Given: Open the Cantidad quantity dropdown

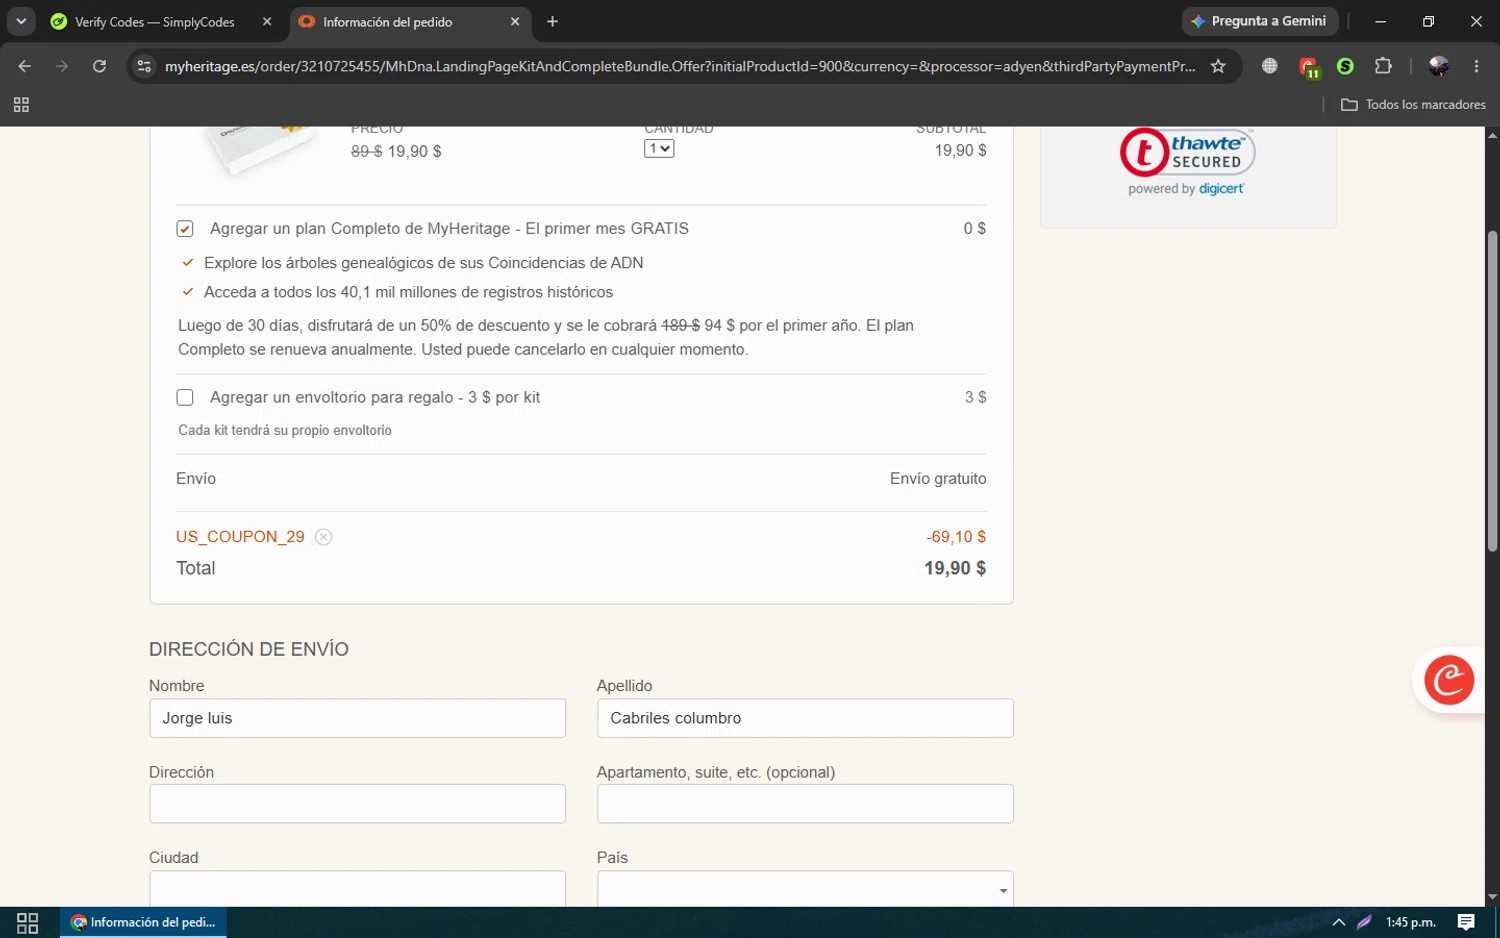Looking at the screenshot, I should (x=659, y=149).
